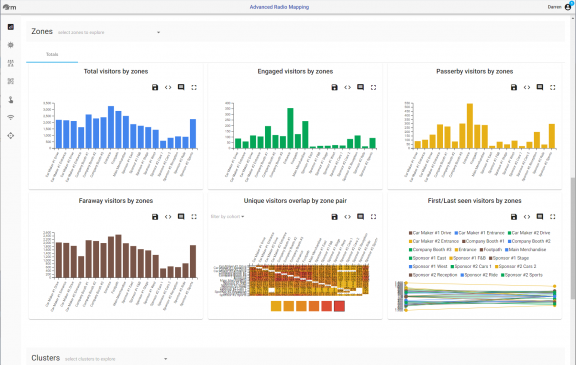This screenshot has height=365, width=576.
Task: Show embed code for Passerby visitors chart
Action: 527,87
